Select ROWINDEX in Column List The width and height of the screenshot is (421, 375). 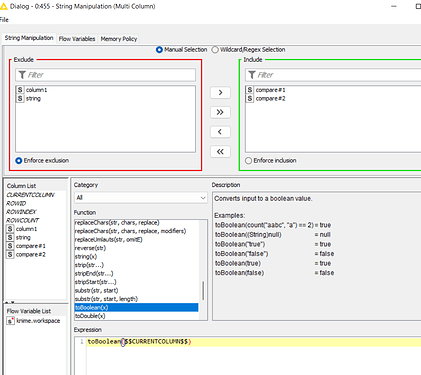pos(21,212)
